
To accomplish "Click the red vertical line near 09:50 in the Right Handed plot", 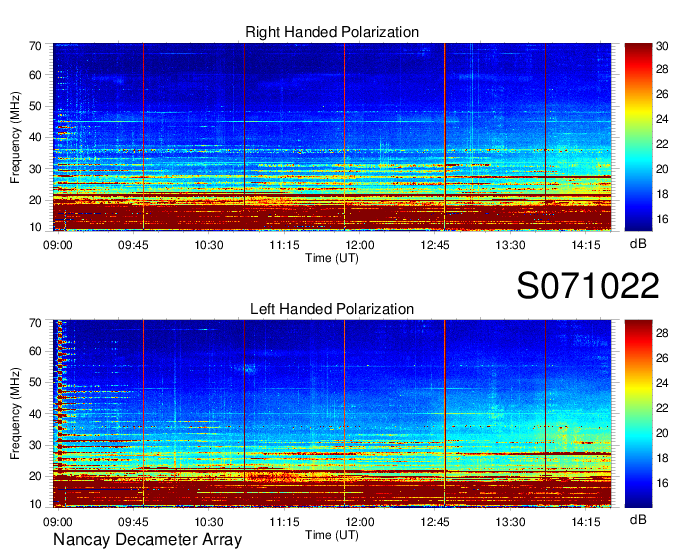I will pyautogui.click(x=144, y=137).
